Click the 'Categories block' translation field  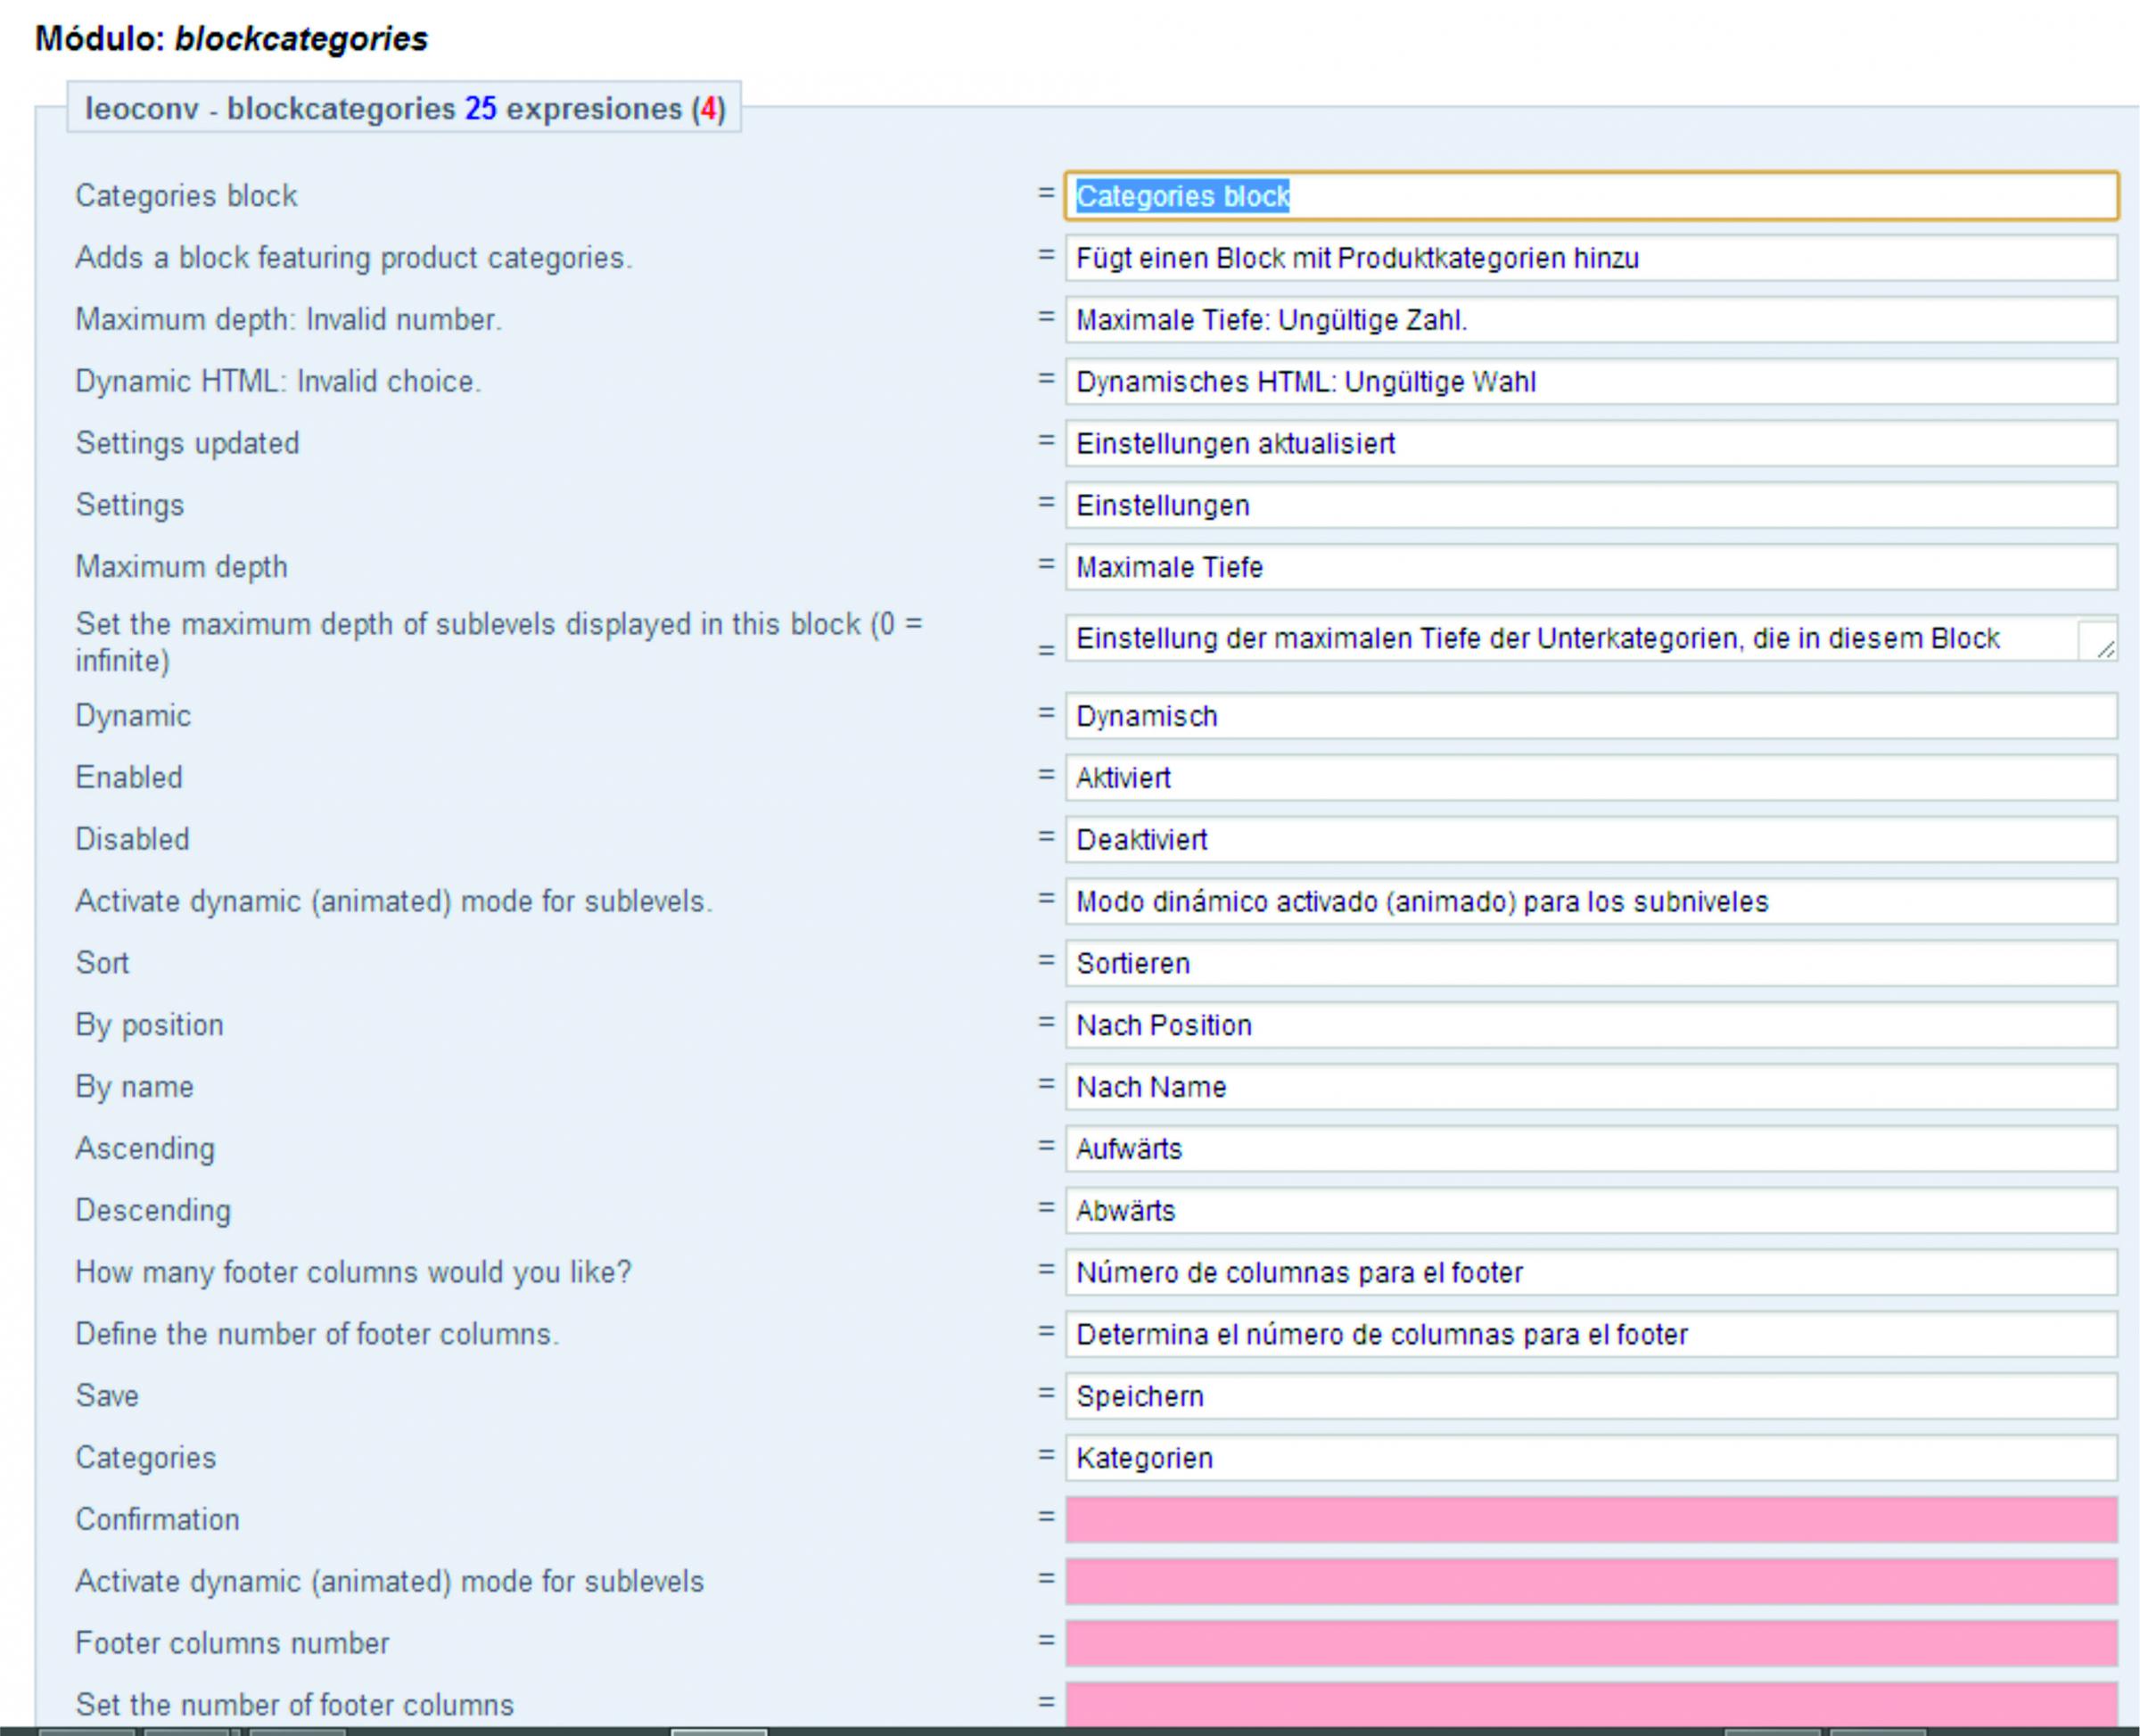(1590, 196)
